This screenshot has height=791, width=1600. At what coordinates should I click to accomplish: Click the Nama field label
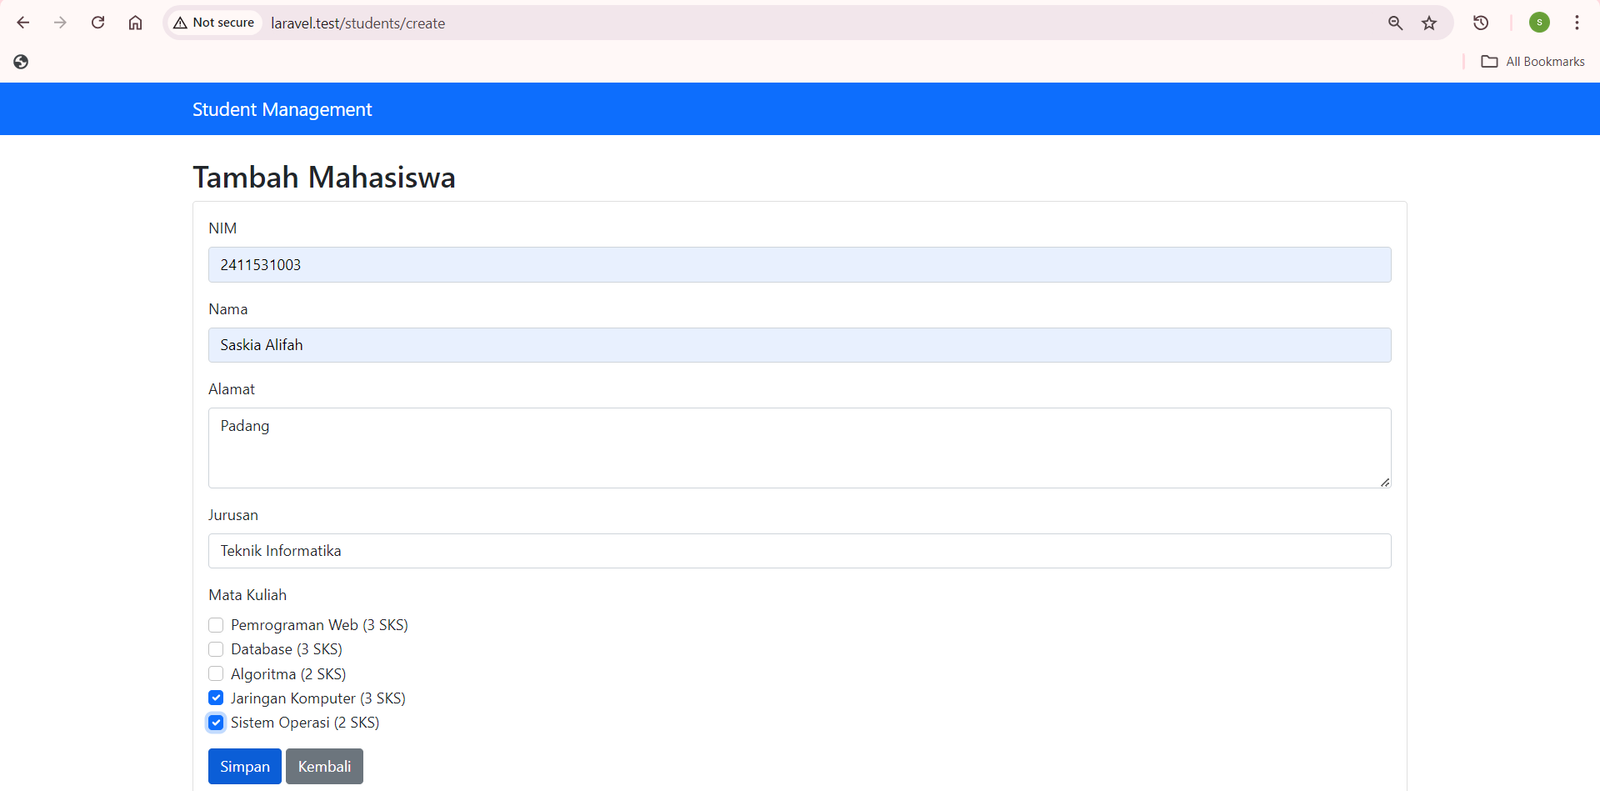pos(228,309)
